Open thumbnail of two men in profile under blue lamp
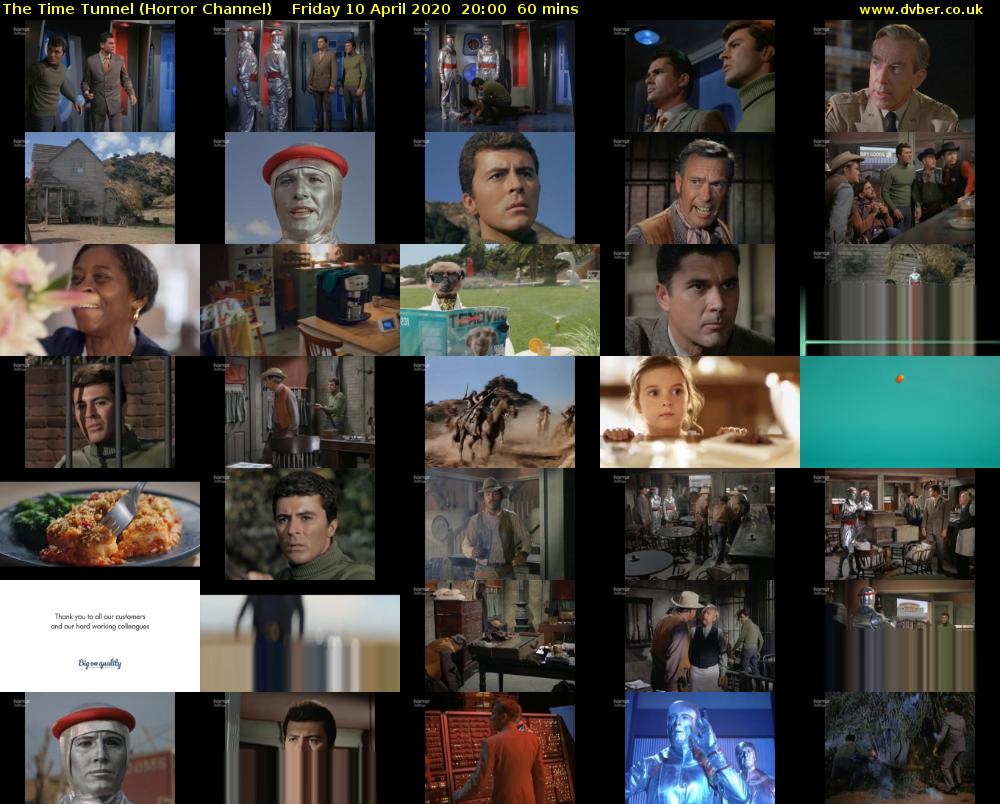Viewport: 1000px width, 804px height. point(700,76)
